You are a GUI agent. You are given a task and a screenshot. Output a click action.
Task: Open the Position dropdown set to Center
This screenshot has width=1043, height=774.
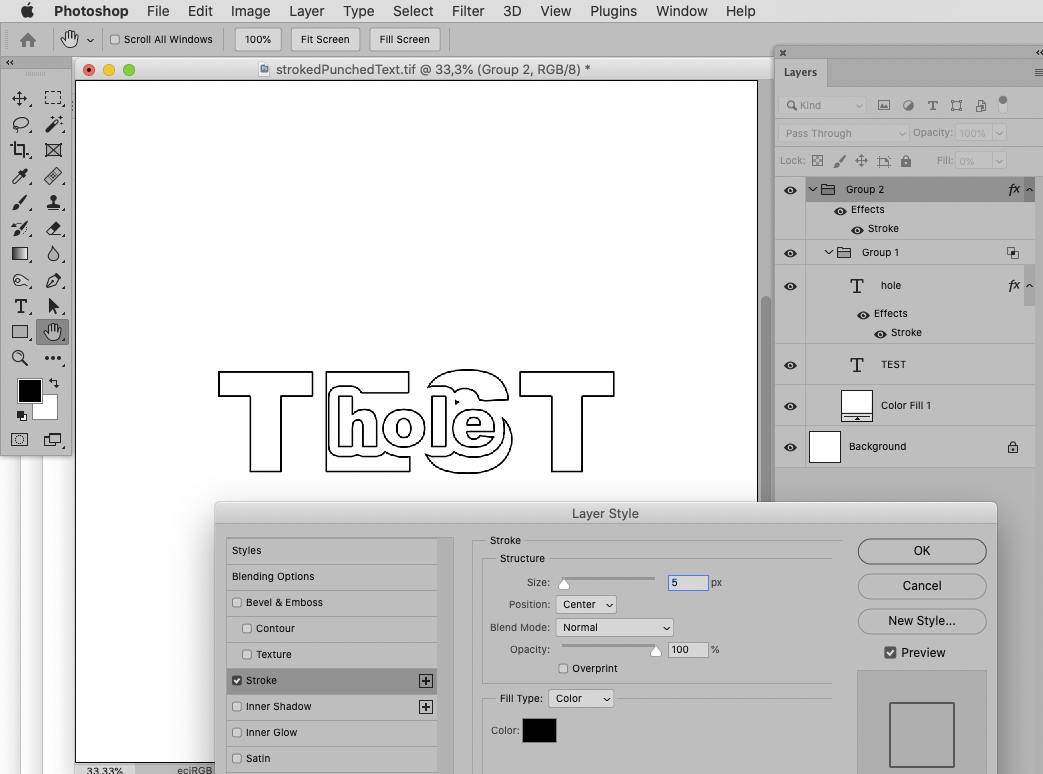(x=585, y=604)
